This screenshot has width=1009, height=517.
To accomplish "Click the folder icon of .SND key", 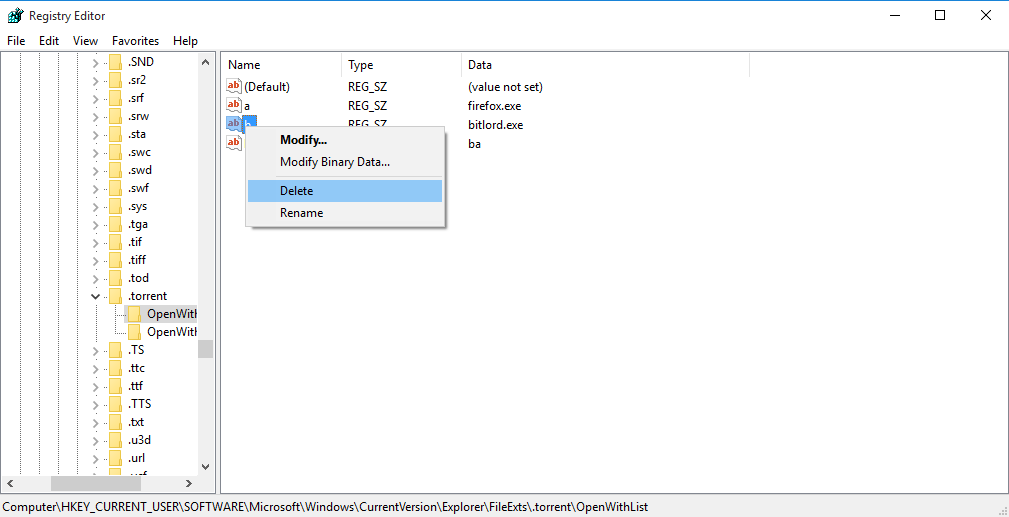I will 115,62.
